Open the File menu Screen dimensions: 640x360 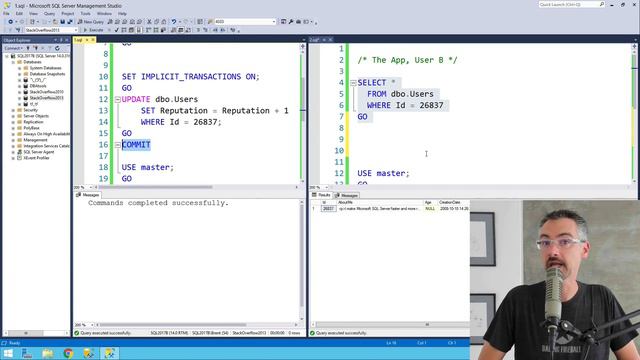coord(6,13)
